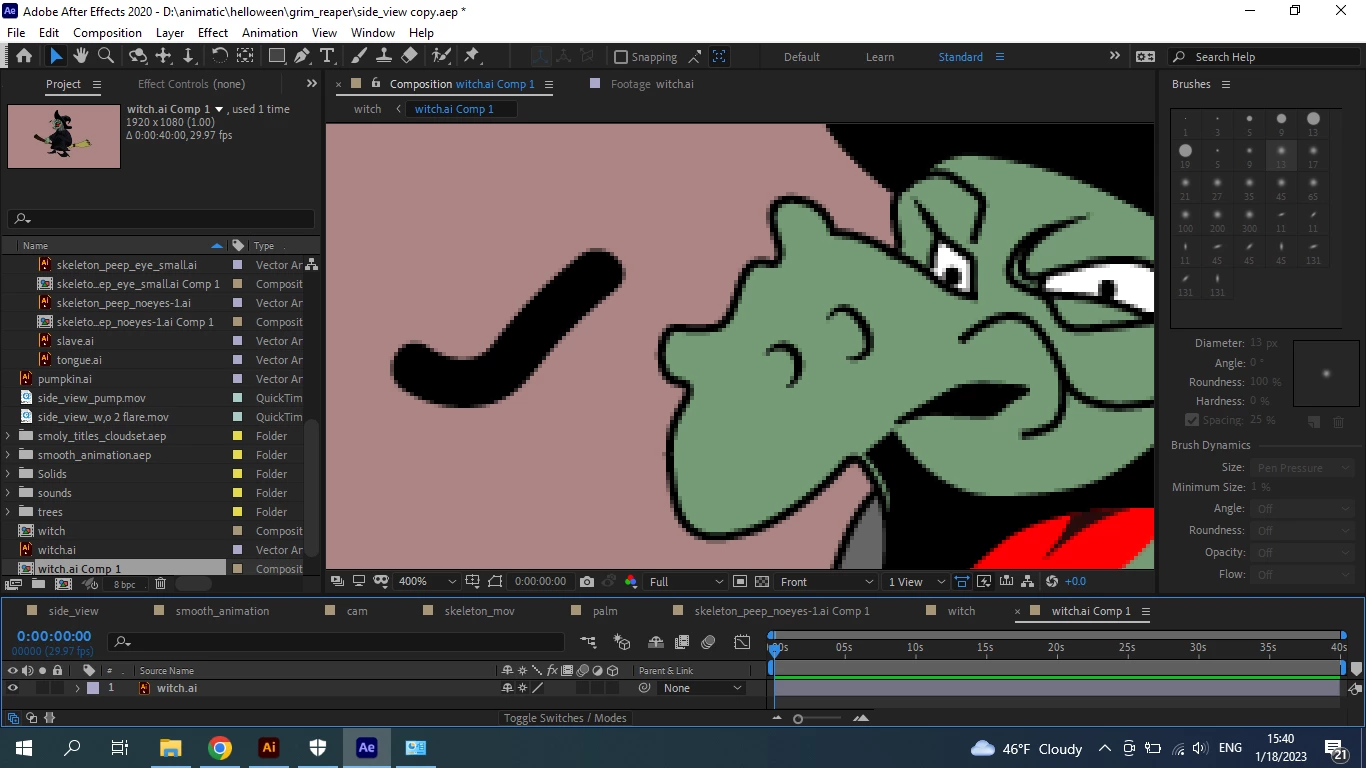Click the Show Channel RGB color icon
Image resolution: width=1366 pixels, height=768 pixels.
click(x=630, y=581)
